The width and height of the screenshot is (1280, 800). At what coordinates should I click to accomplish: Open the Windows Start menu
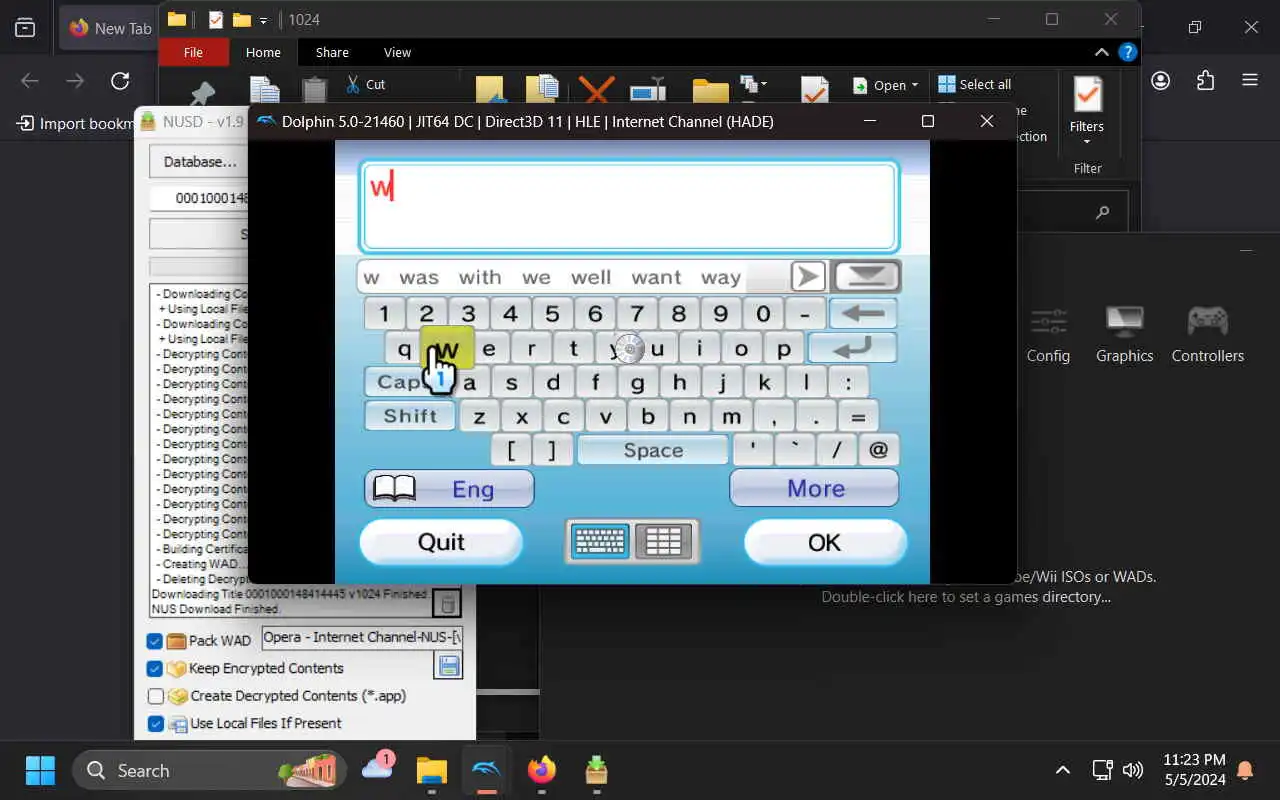[40, 770]
